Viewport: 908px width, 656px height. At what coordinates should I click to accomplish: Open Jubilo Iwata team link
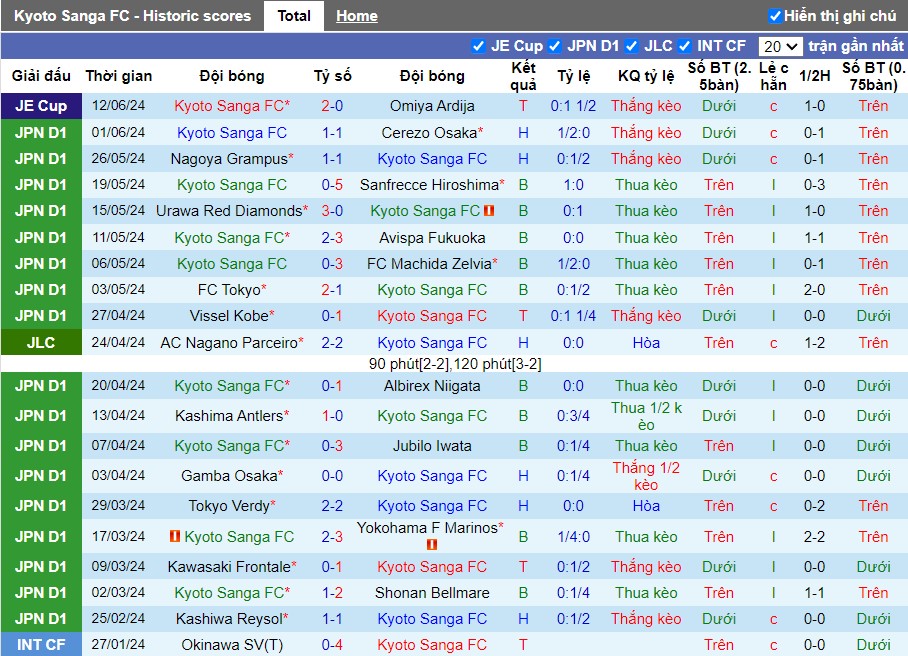[x=432, y=446]
